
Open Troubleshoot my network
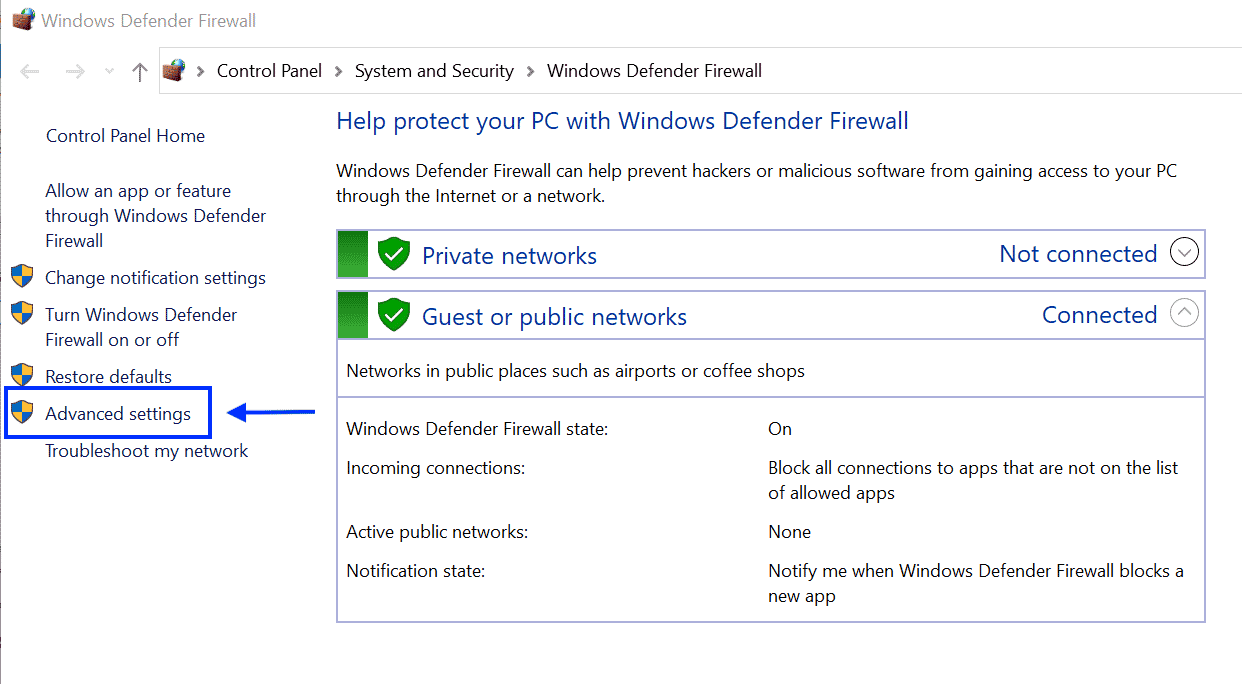(x=147, y=451)
